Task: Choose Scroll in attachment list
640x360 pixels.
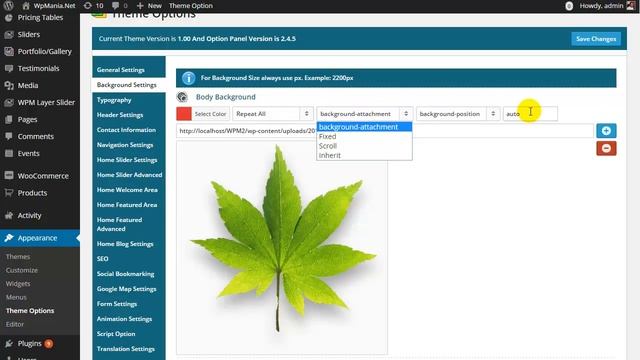Action: [364, 146]
